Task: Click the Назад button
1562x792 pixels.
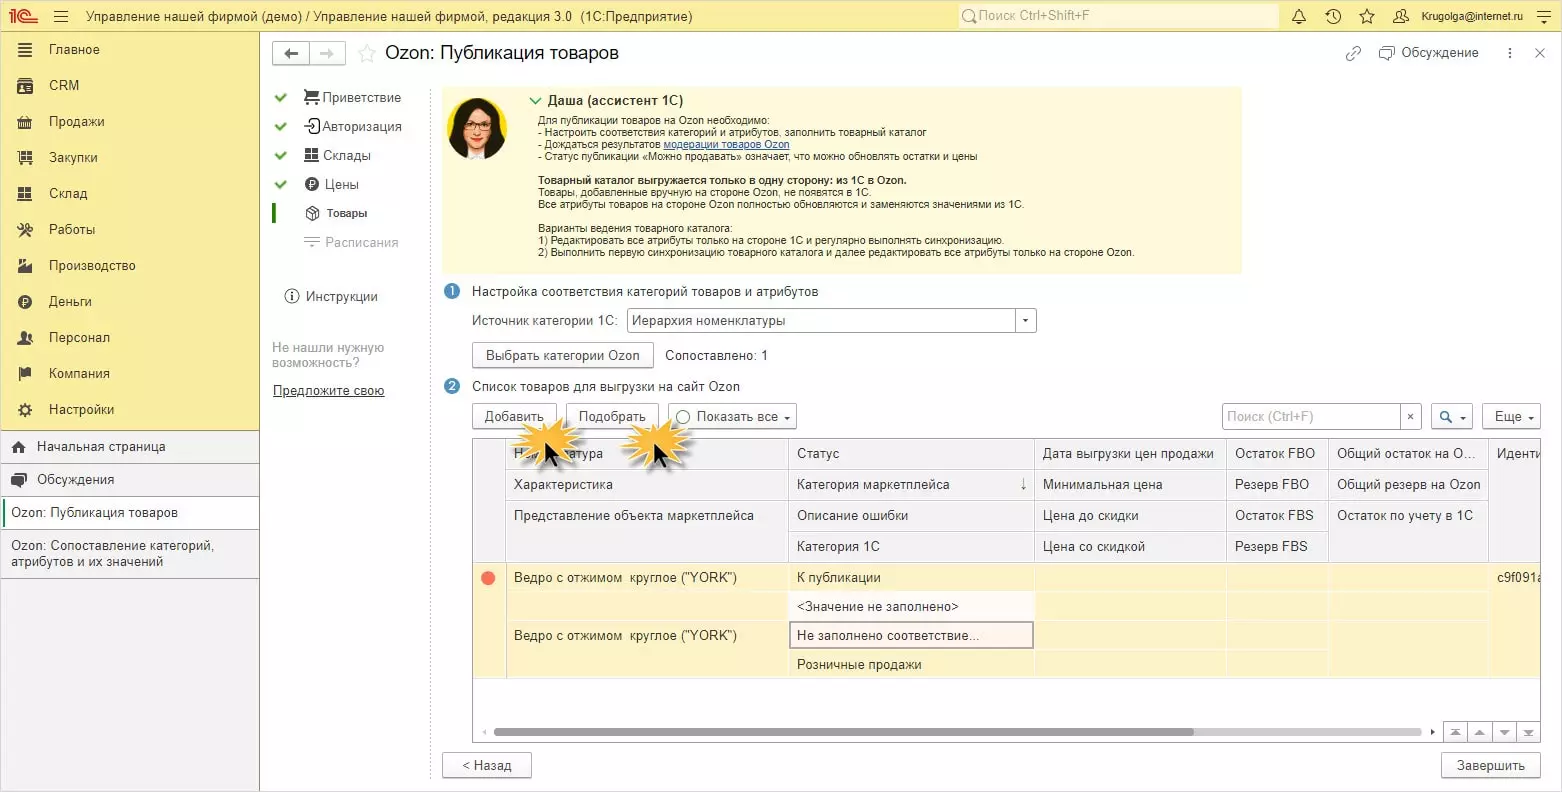Action: pyautogui.click(x=487, y=766)
